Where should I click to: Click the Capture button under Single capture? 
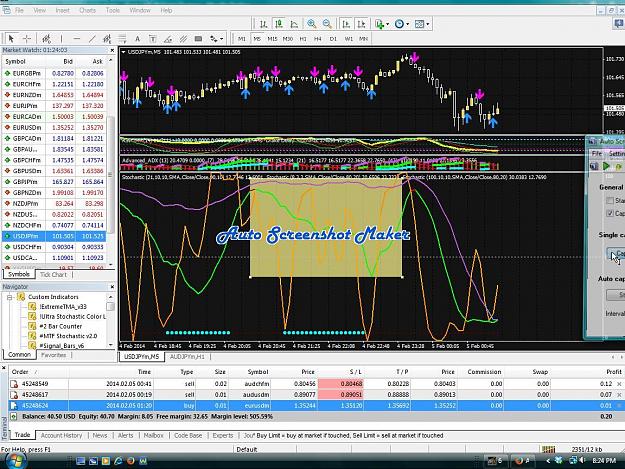coord(615,254)
